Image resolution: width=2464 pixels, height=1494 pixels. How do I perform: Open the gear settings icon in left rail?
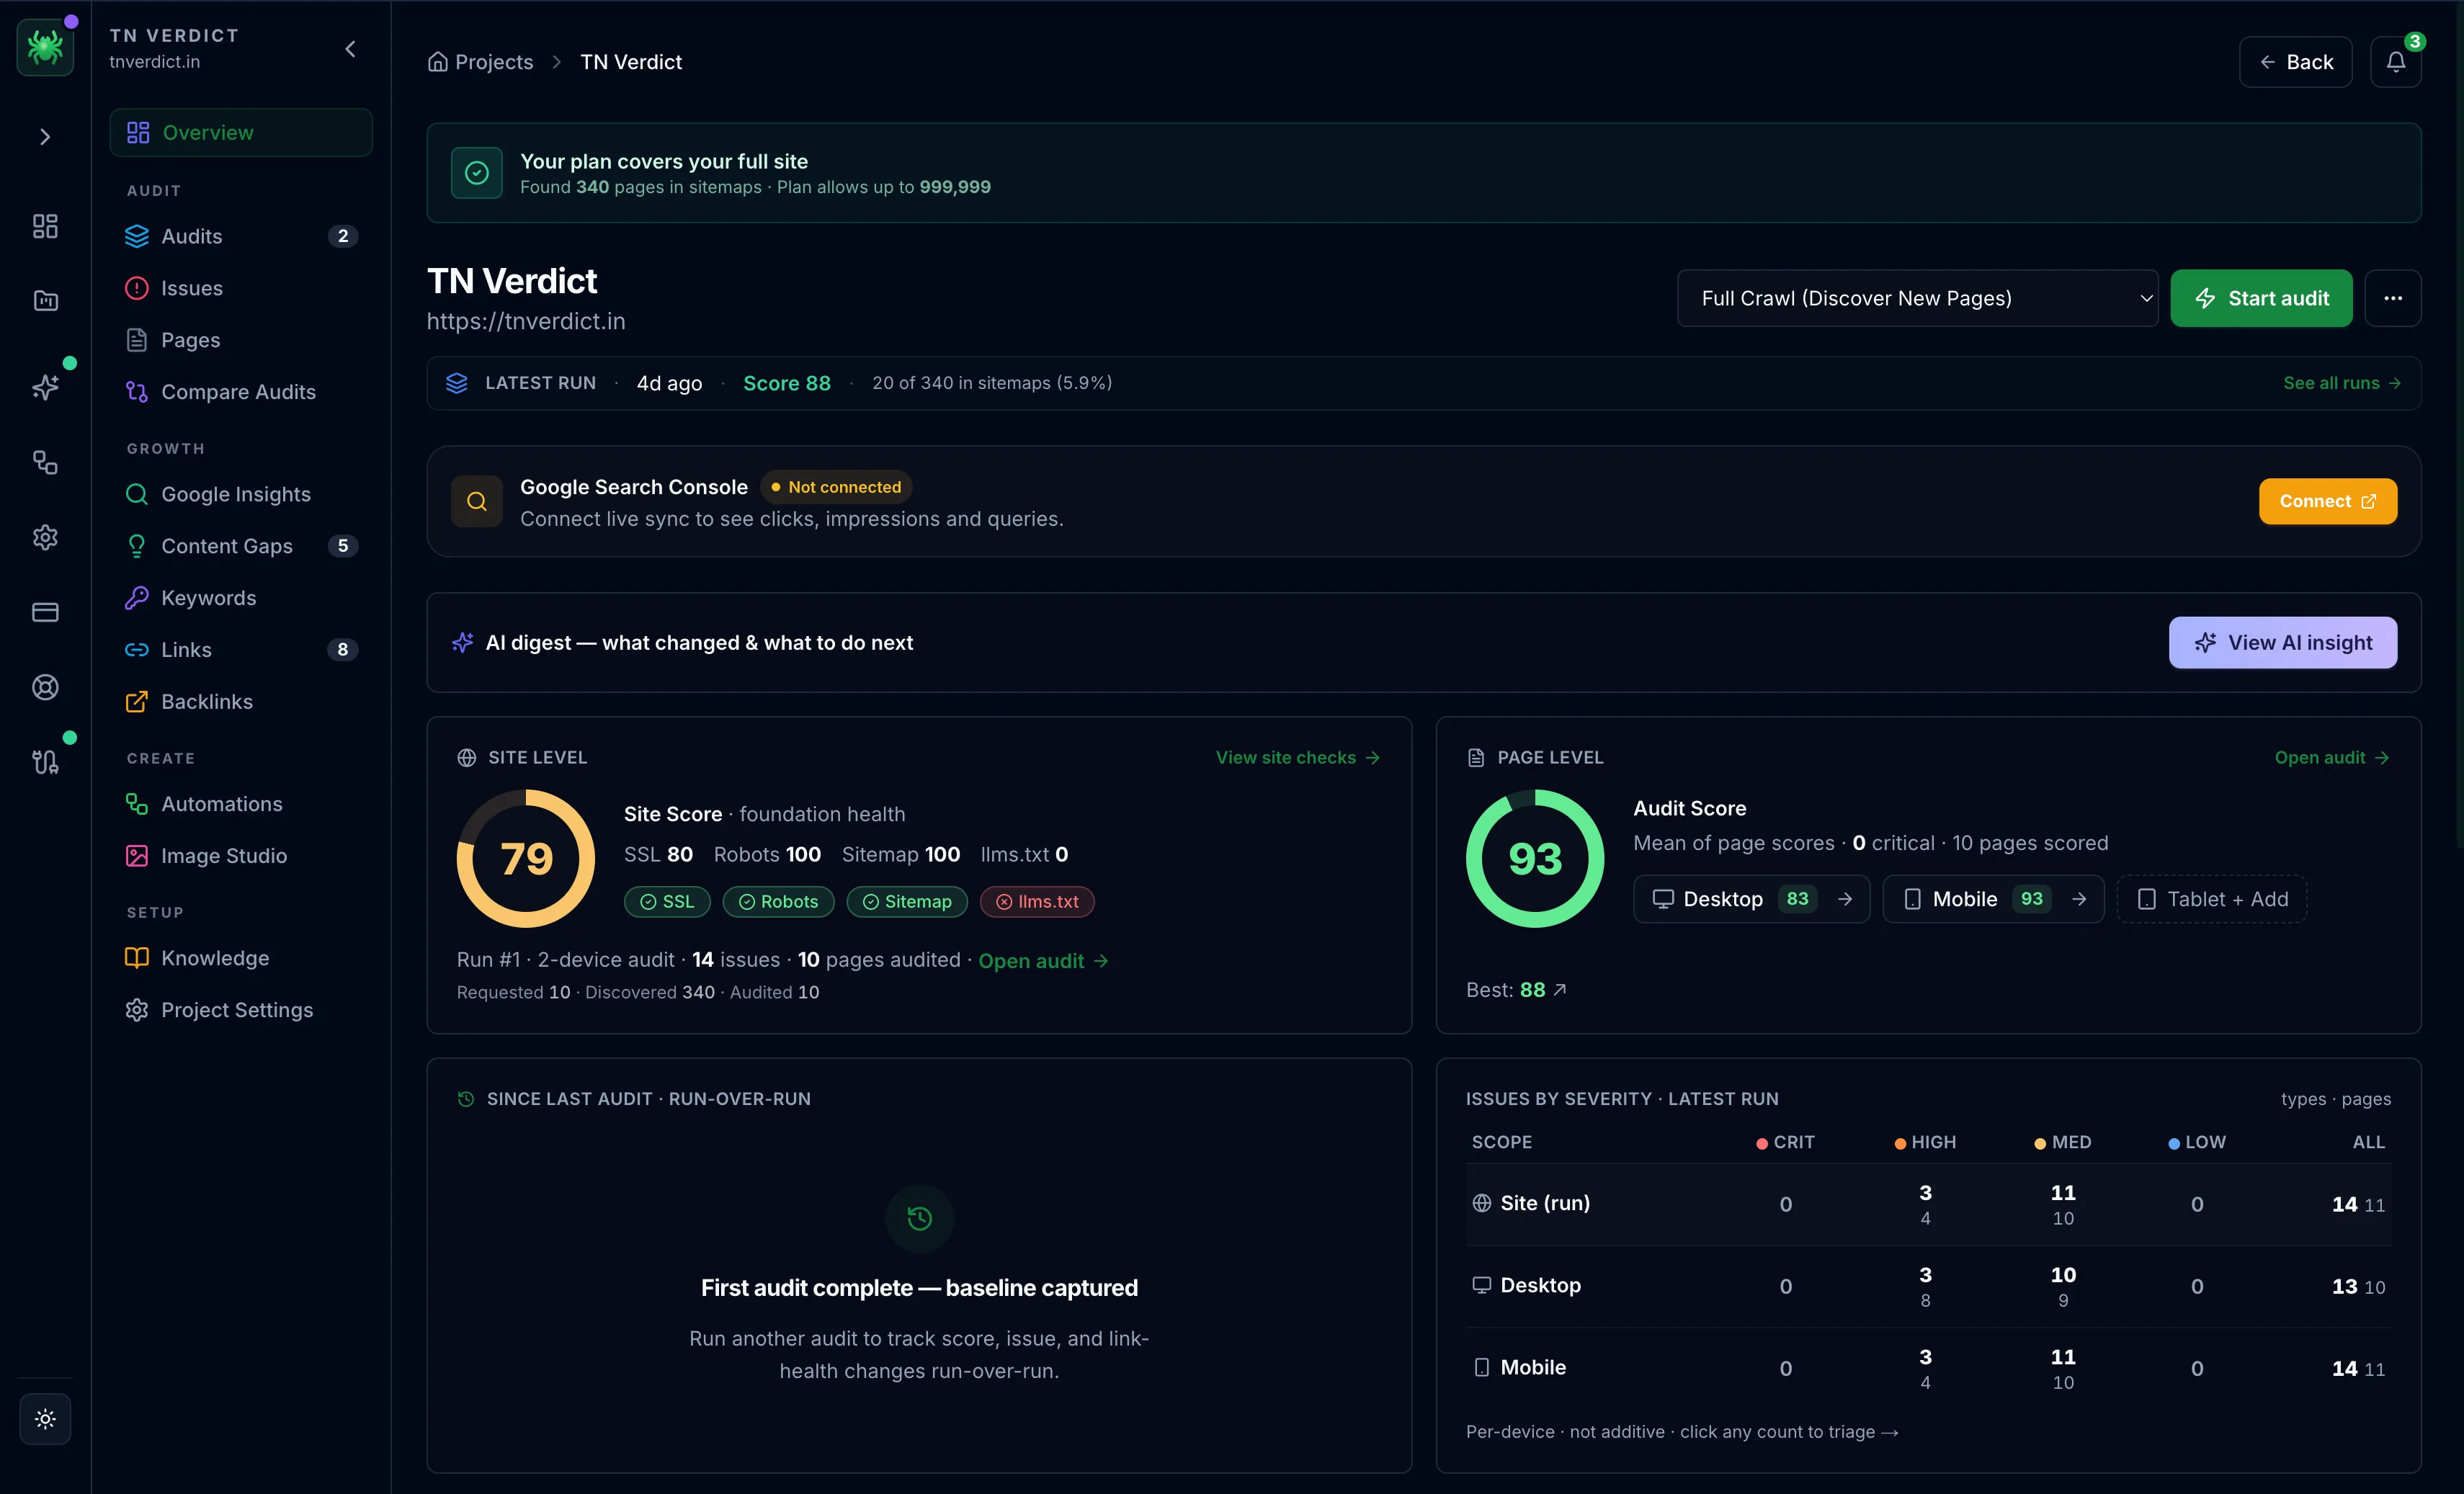[45, 537]
